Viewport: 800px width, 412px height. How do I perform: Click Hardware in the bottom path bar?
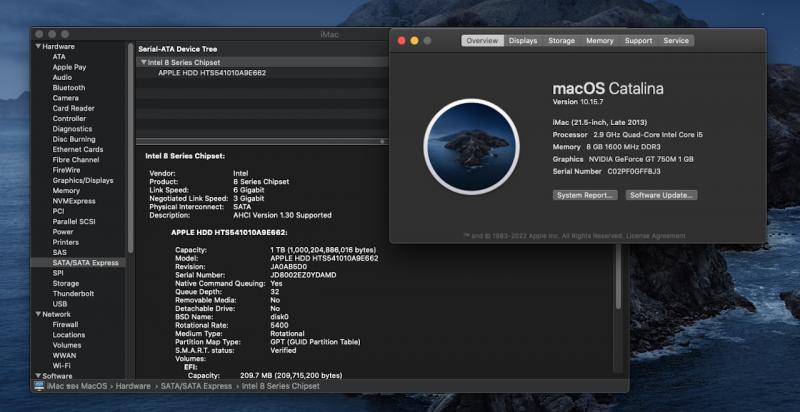[x=133, y=386]
